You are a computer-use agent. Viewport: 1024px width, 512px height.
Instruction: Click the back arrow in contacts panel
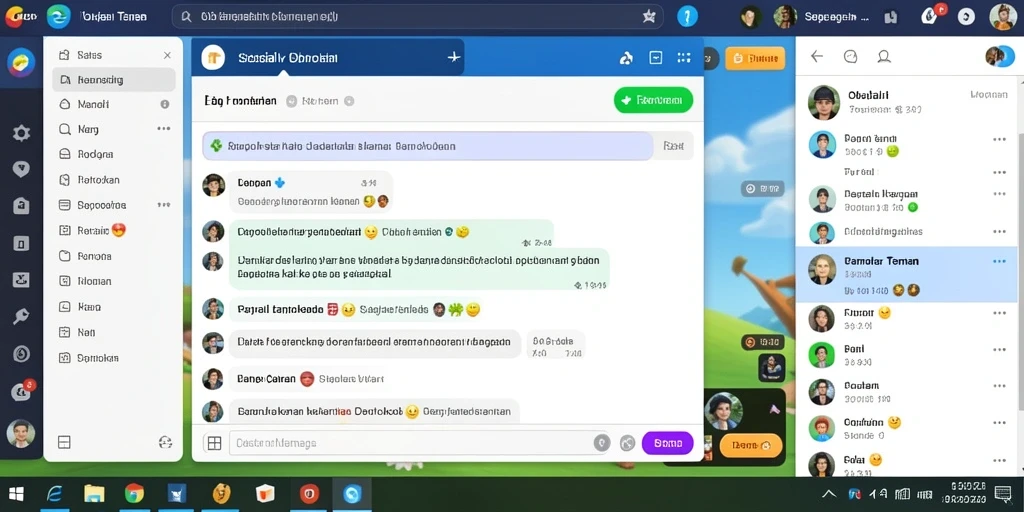817,56
